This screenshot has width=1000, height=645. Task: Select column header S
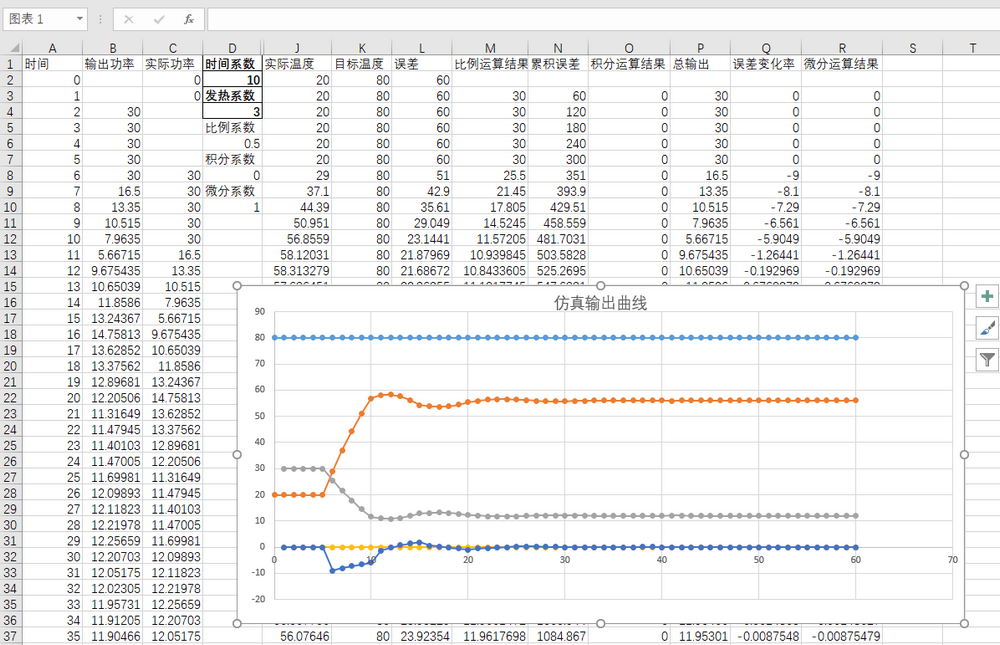coord(913,48)
